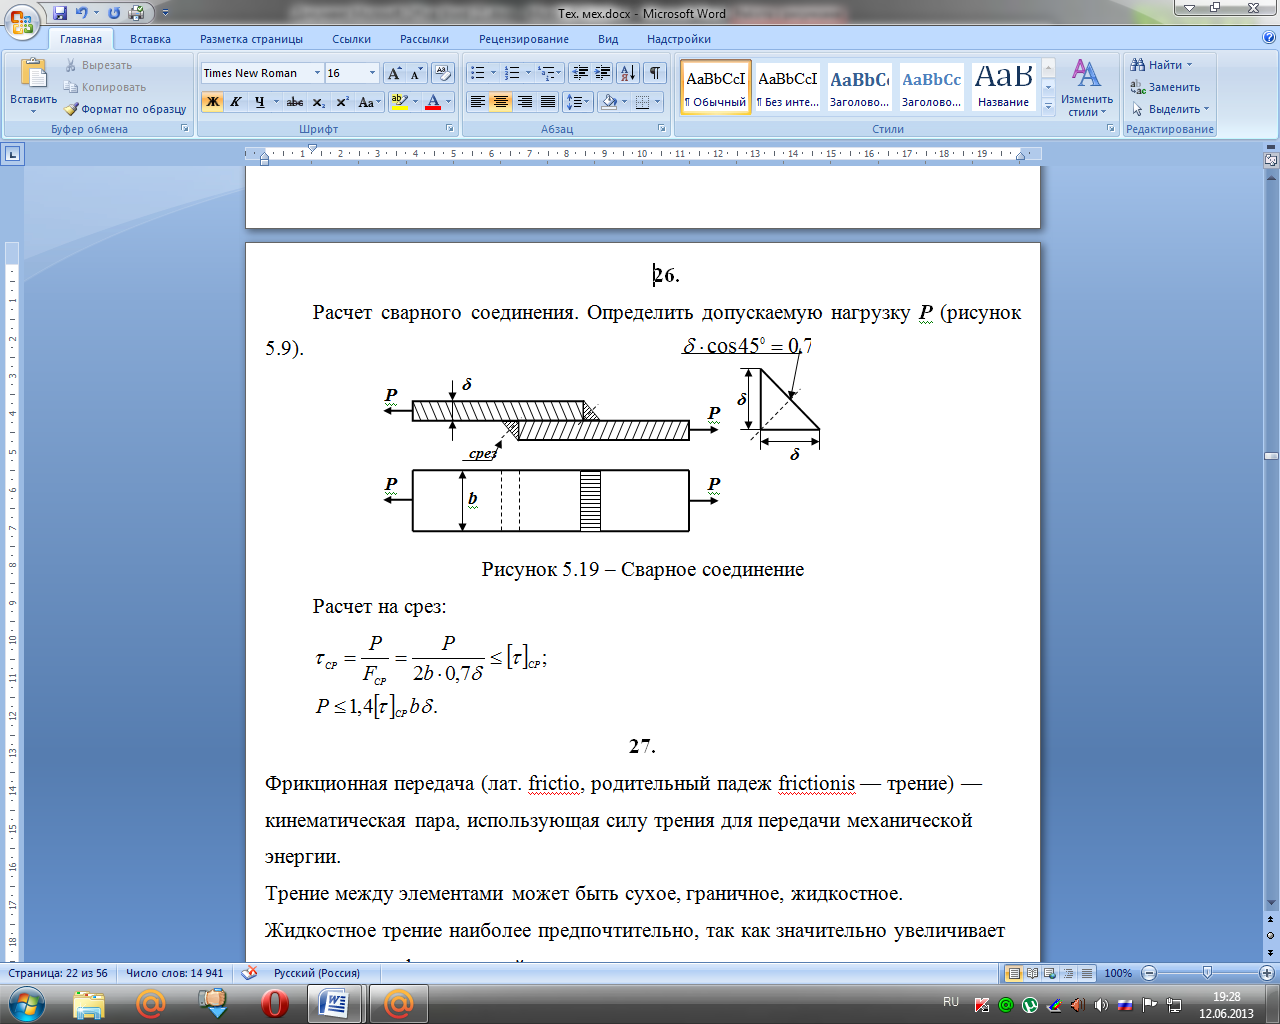
Task: Click Копировать to copy
Action: 105,87
